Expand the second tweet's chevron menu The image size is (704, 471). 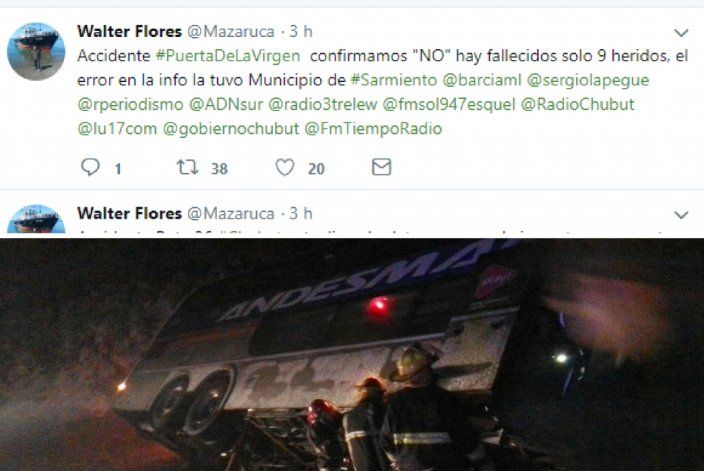point(681,215)
